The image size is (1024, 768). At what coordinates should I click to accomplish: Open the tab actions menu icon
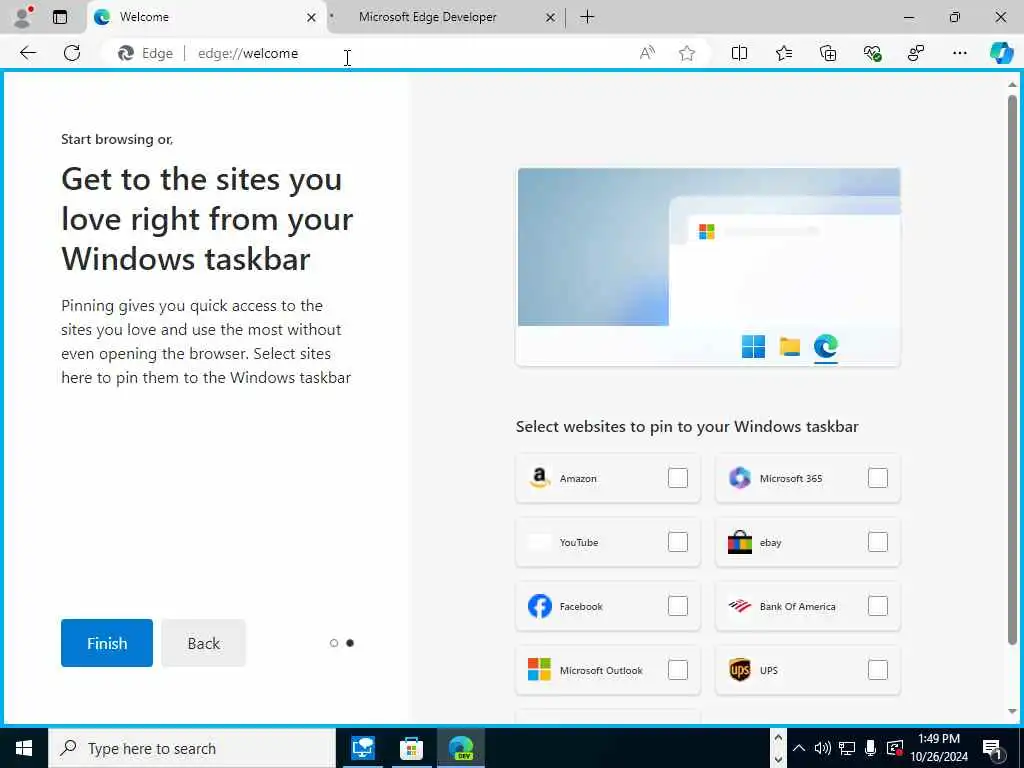coord(60,17)
